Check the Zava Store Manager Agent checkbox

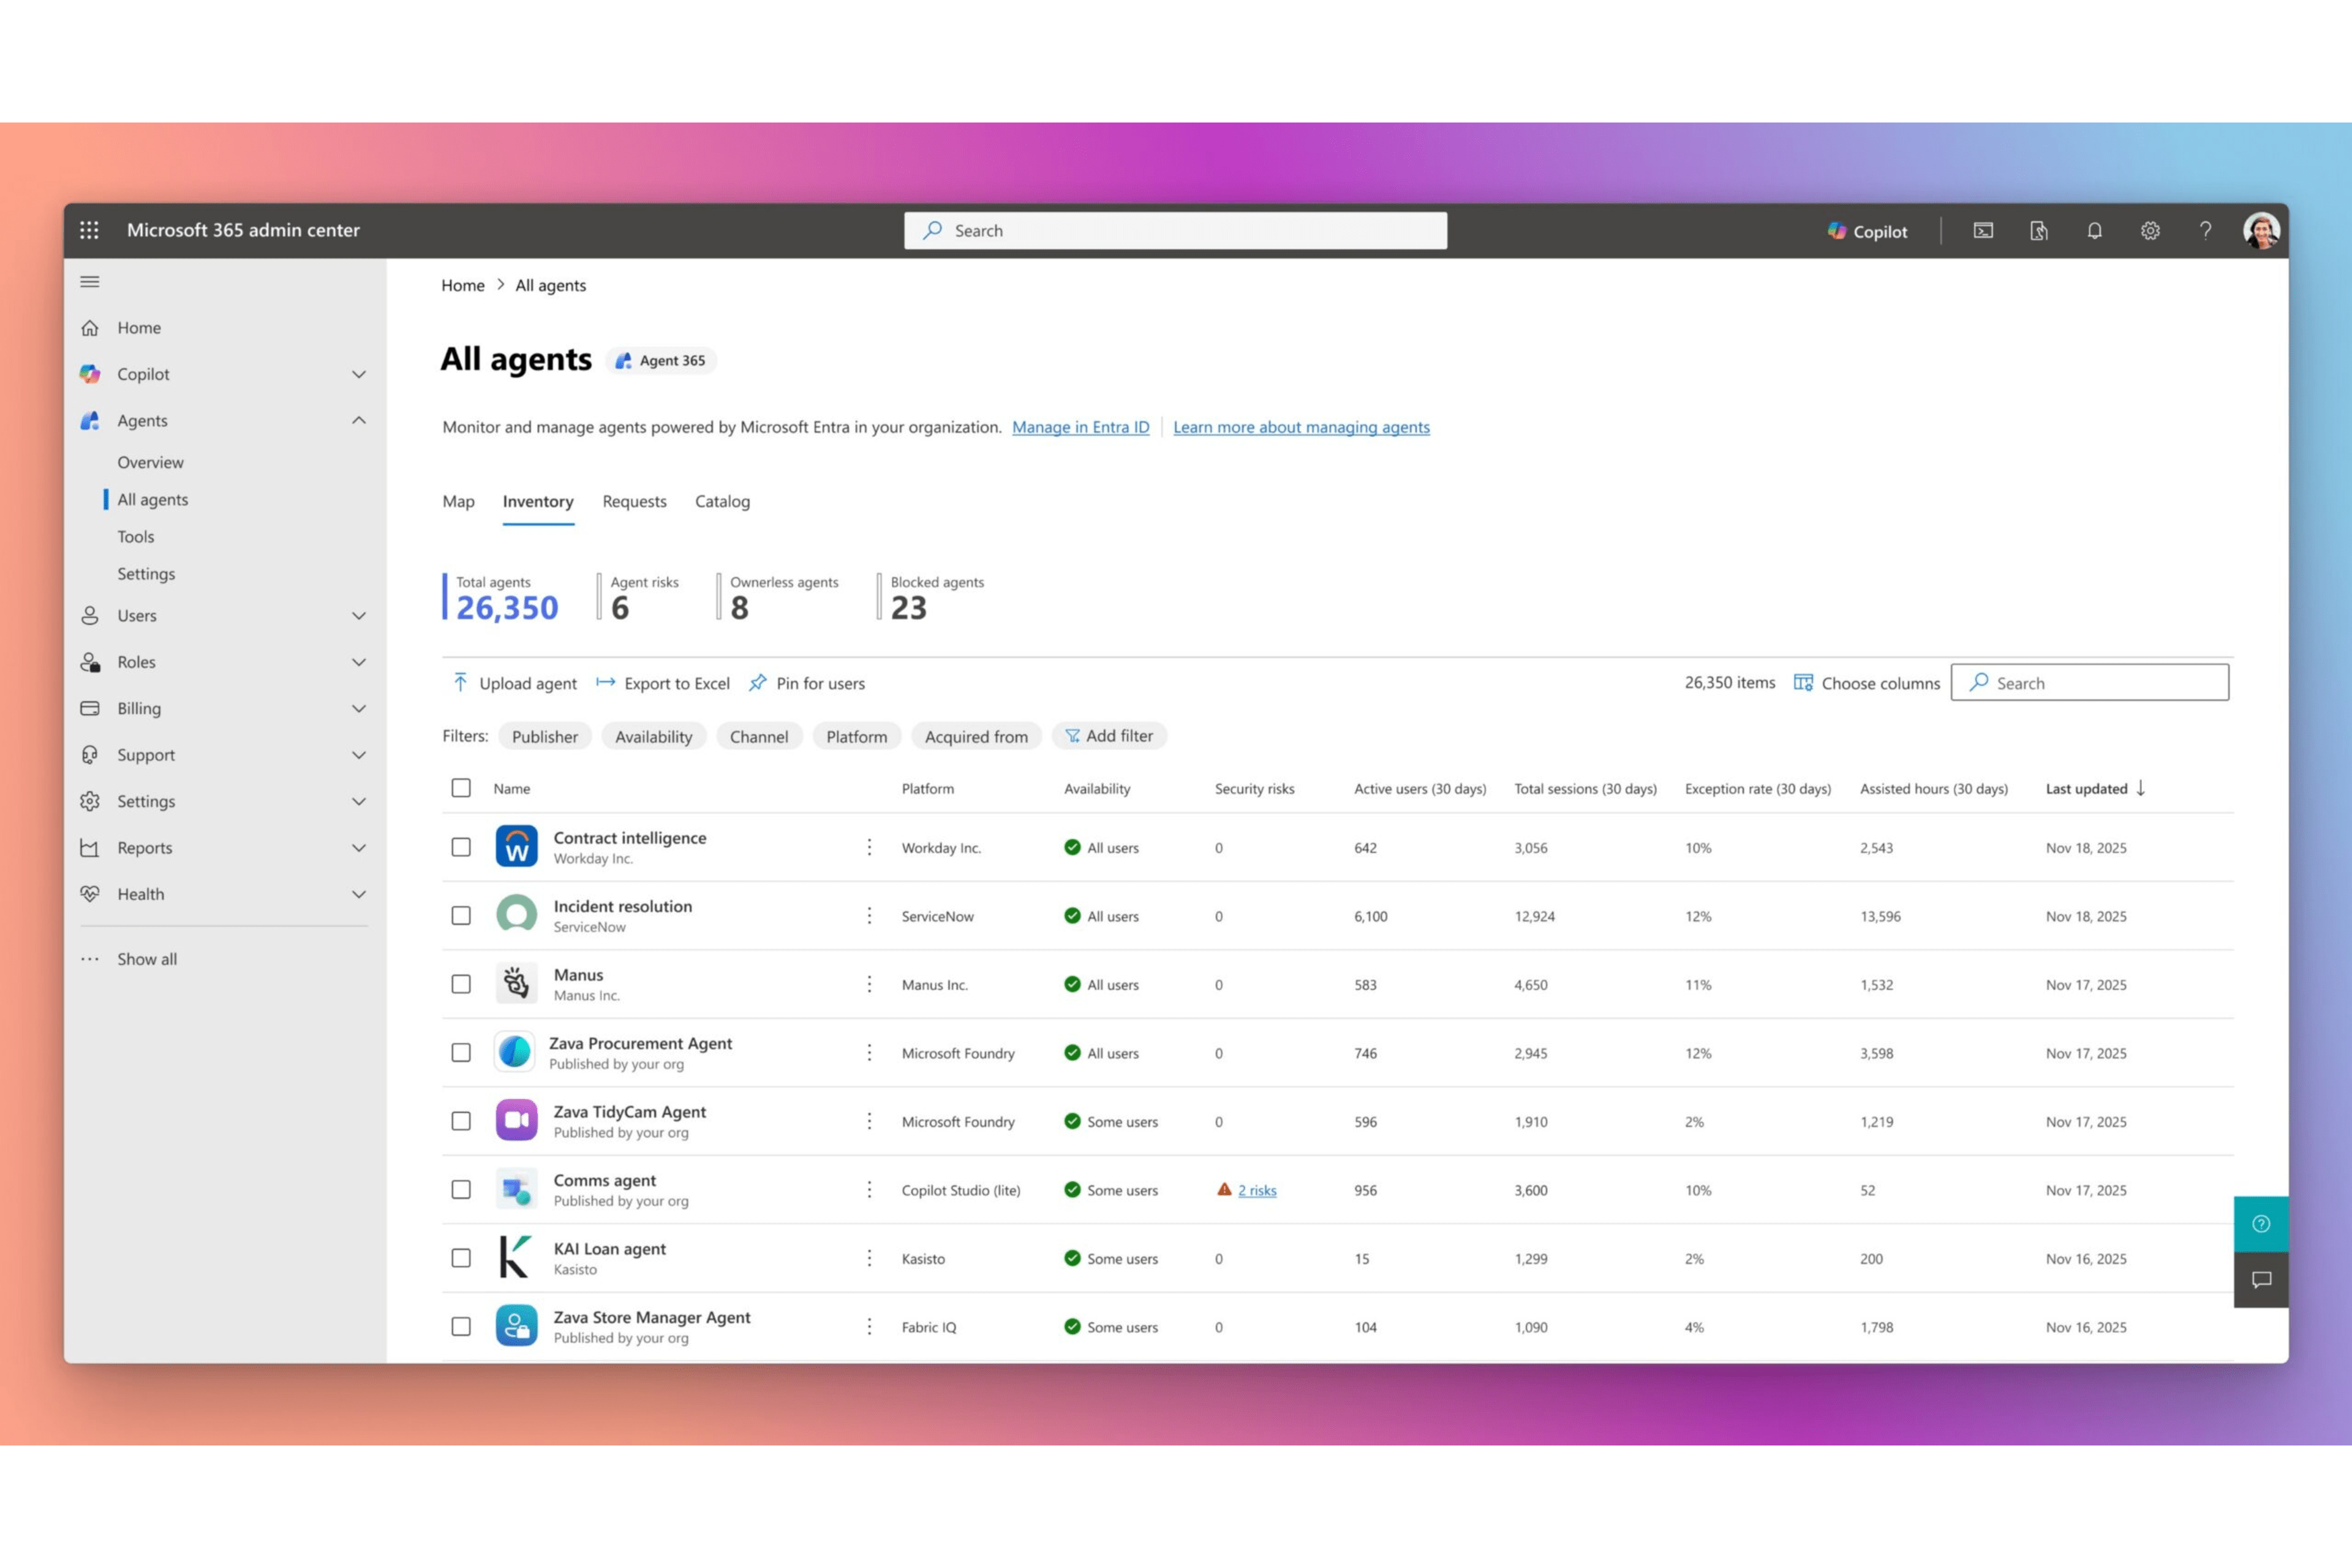click(x=461, y=1326)
